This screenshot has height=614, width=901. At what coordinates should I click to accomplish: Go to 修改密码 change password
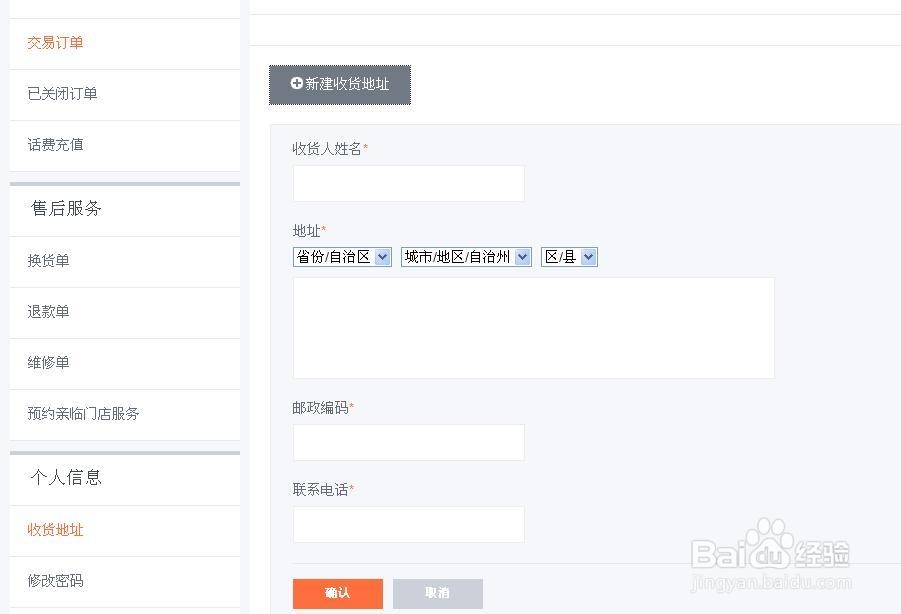pyautogui.click(x=56, y=581)
